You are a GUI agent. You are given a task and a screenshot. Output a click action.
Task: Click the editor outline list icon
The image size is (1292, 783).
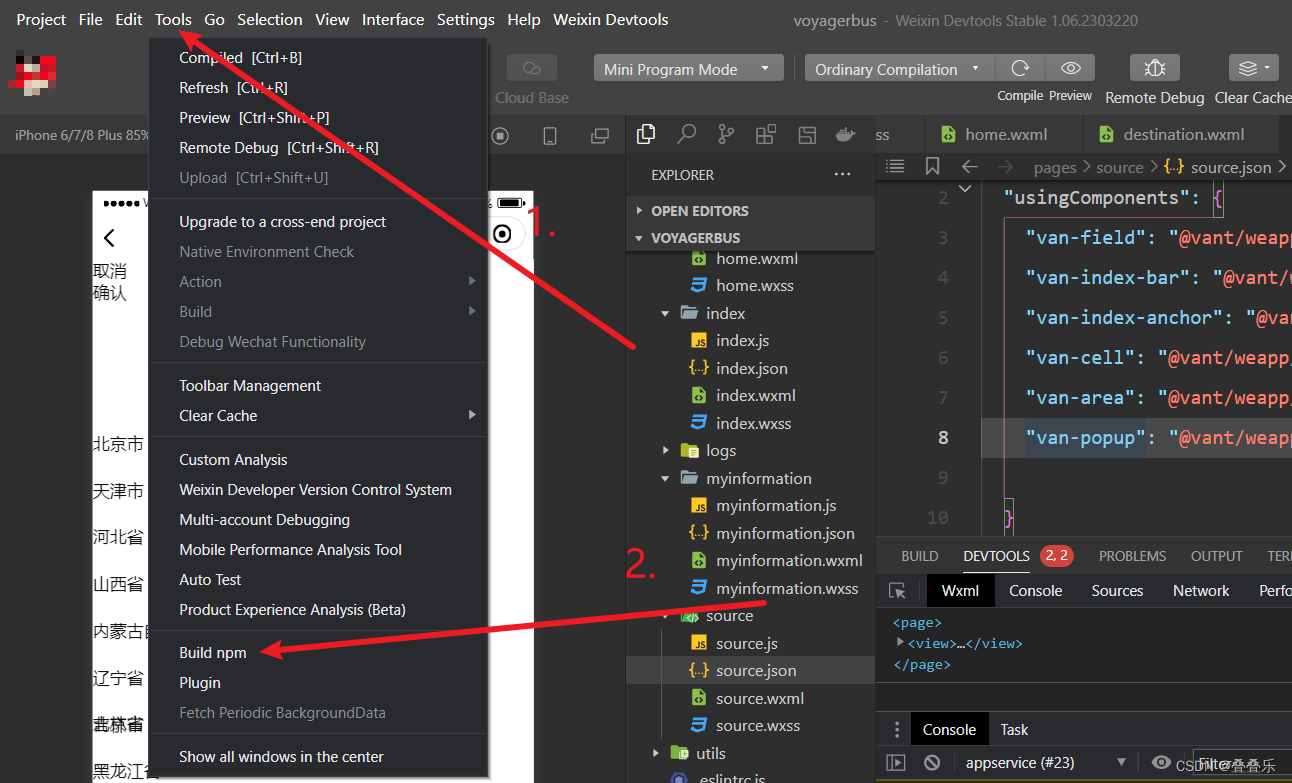tap(895, 166)
